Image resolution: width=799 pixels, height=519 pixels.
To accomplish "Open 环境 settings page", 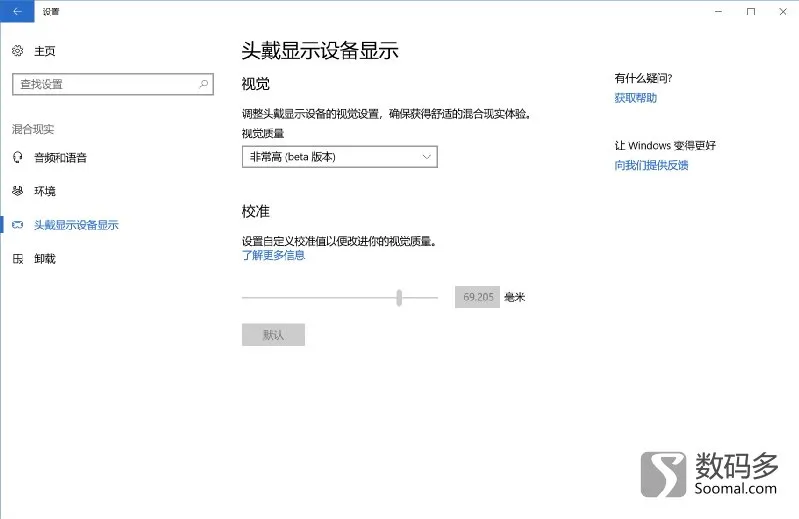I will (44, 191).
